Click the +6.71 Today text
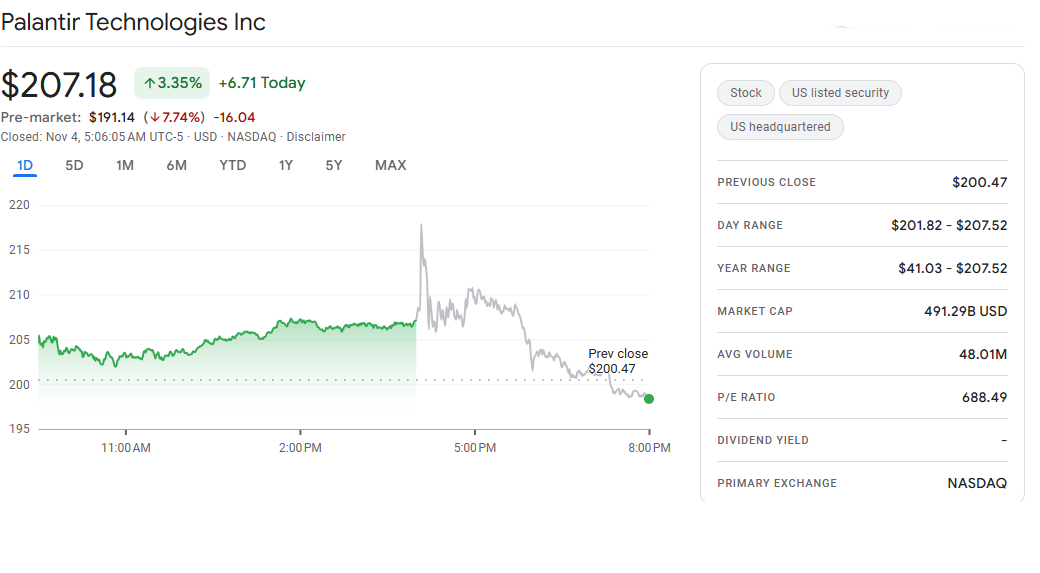This screenshot has width=1040, height=573. [262, 83]
